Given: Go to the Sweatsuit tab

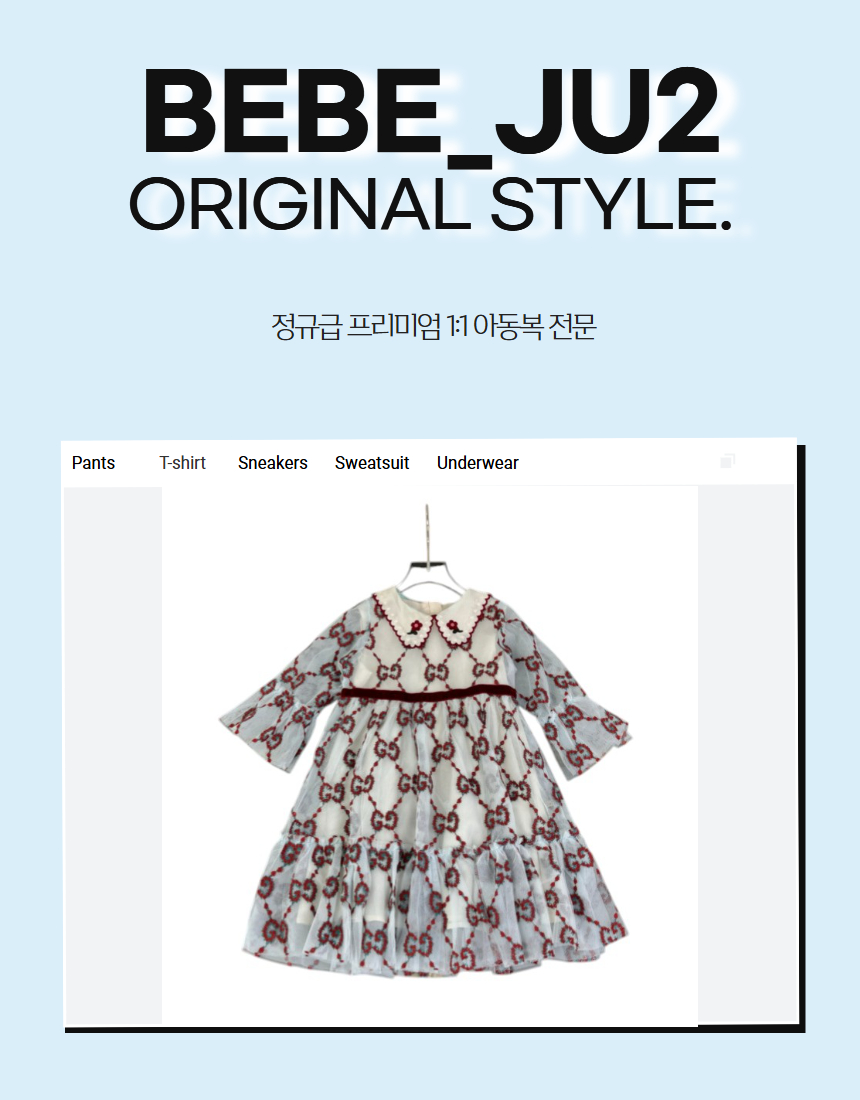Looking at the screenshot, I should 372,463.
